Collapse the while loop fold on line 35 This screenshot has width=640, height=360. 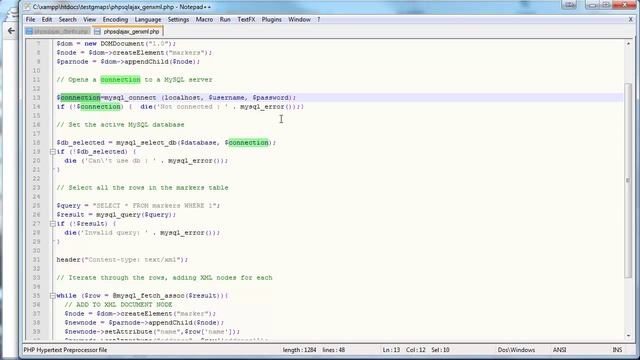click(53, 296)
